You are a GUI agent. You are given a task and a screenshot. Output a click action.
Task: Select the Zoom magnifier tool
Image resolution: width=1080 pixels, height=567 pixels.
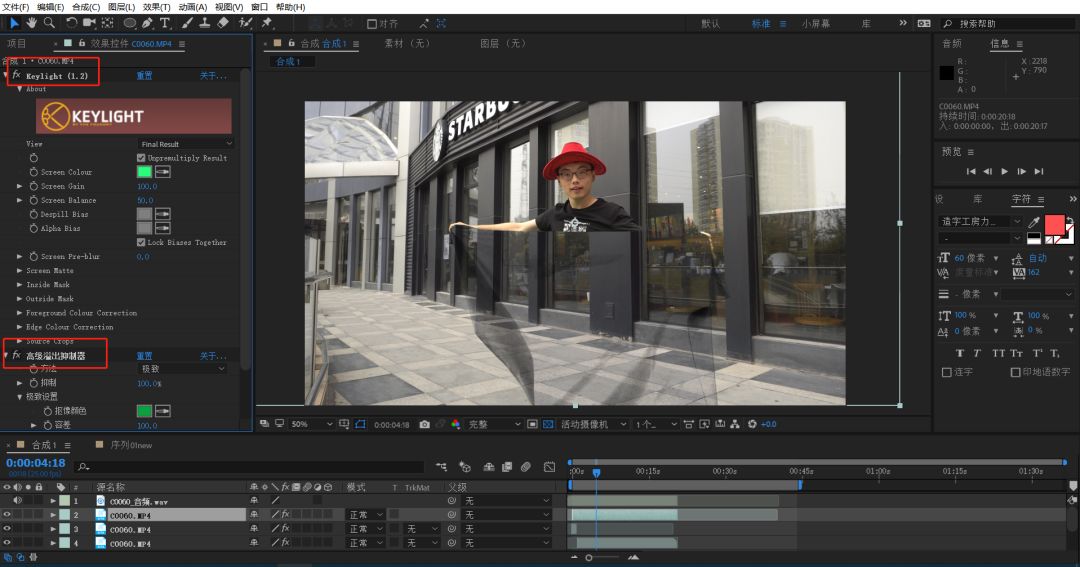pyautogui.click(x=49, y=23)
